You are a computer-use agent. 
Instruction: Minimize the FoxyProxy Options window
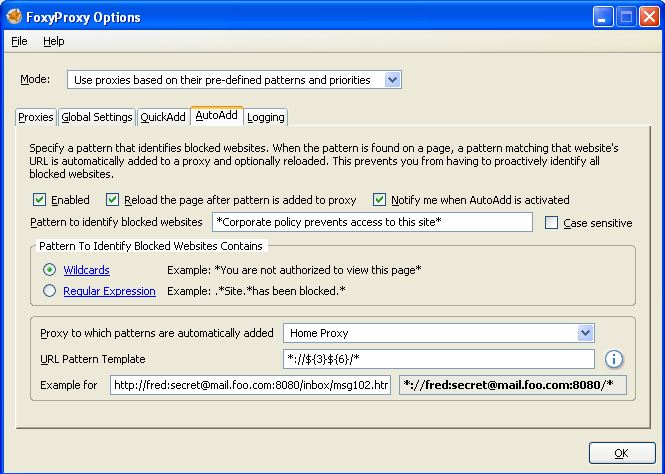click(603, 17)
